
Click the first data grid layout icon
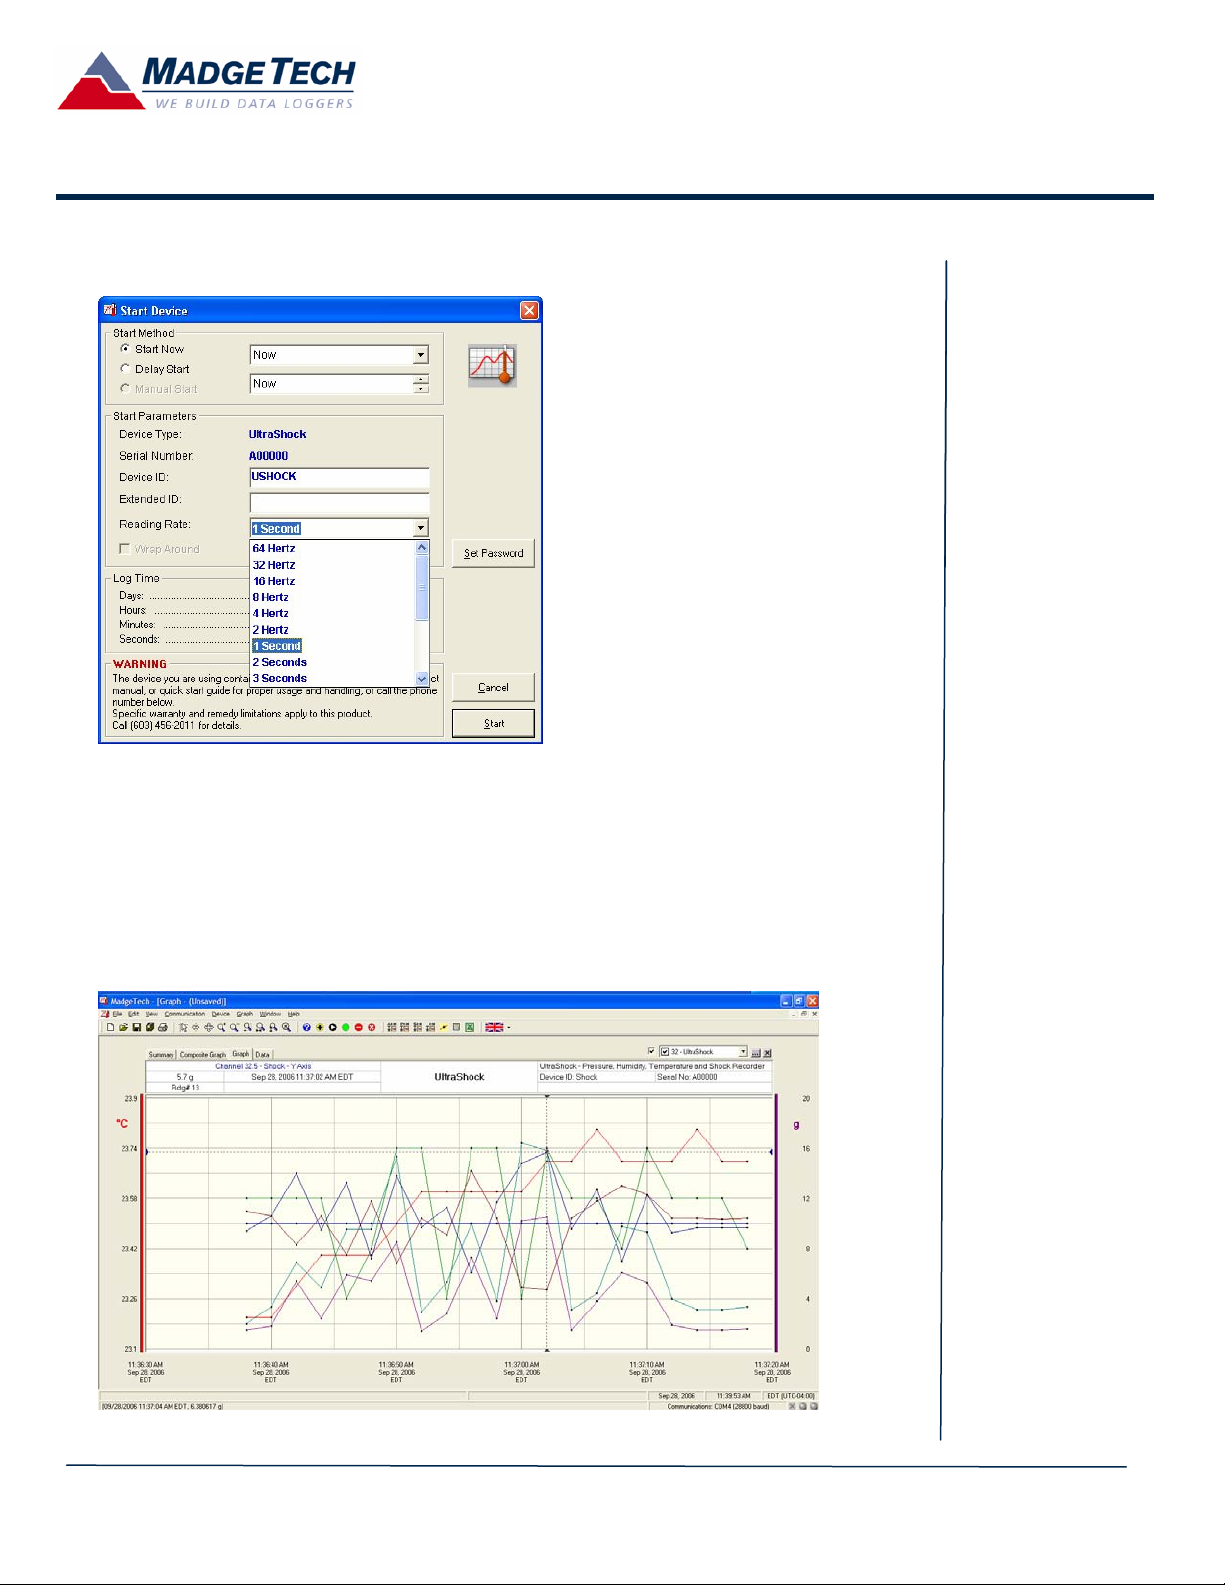391,1027
